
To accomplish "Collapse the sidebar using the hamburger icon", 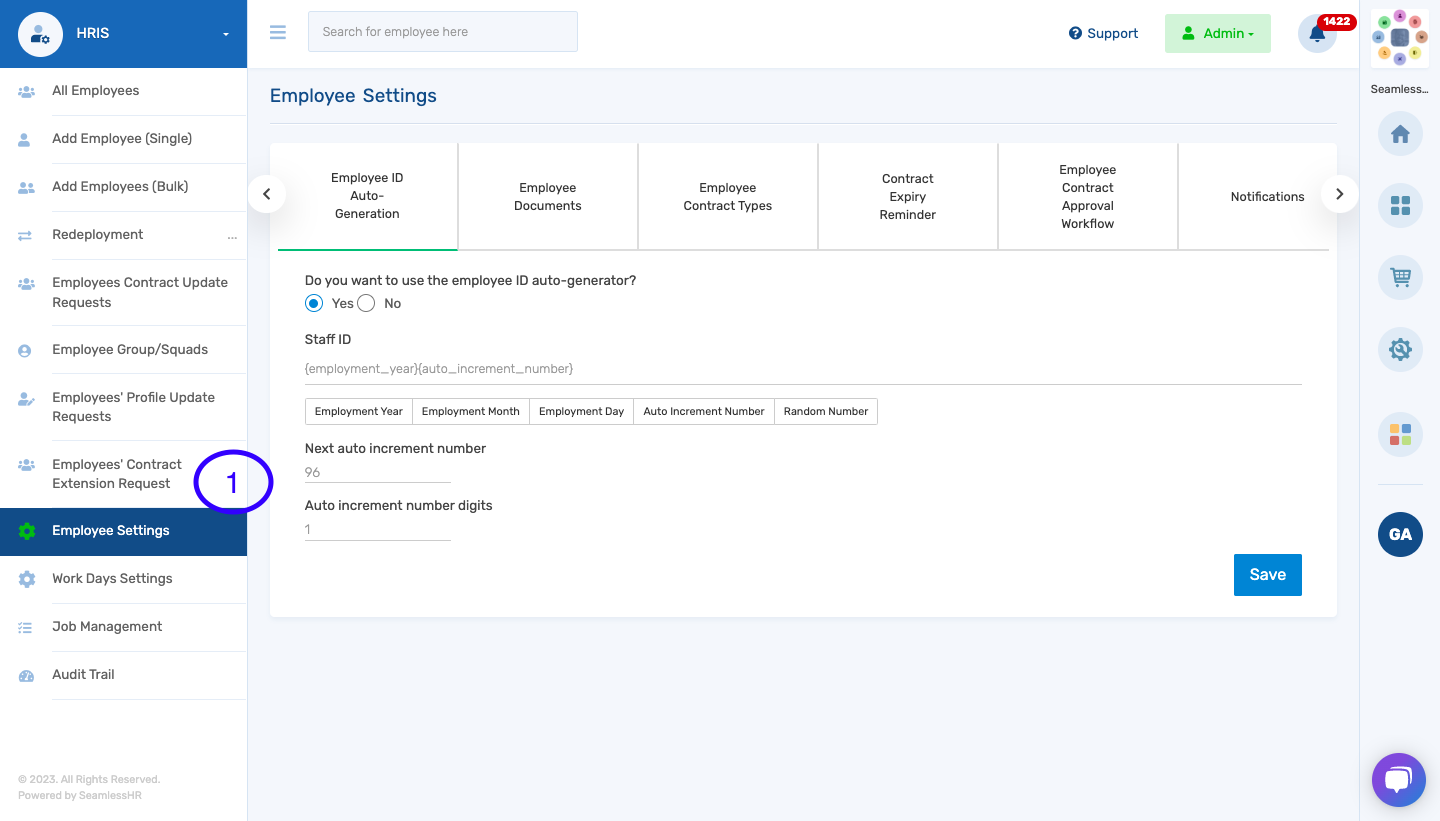I will tap(277, 31).
